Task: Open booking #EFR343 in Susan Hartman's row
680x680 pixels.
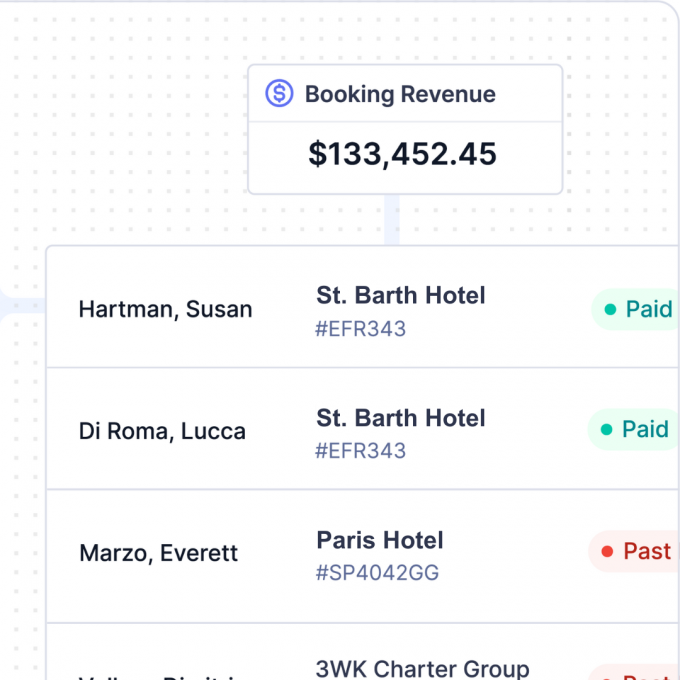Action: pos(360,329)
